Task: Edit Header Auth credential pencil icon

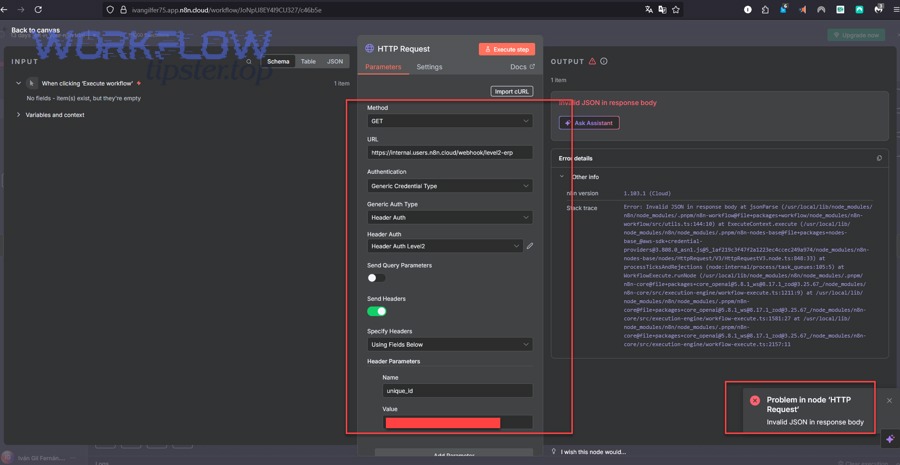Action: click(x=530, y=246)
